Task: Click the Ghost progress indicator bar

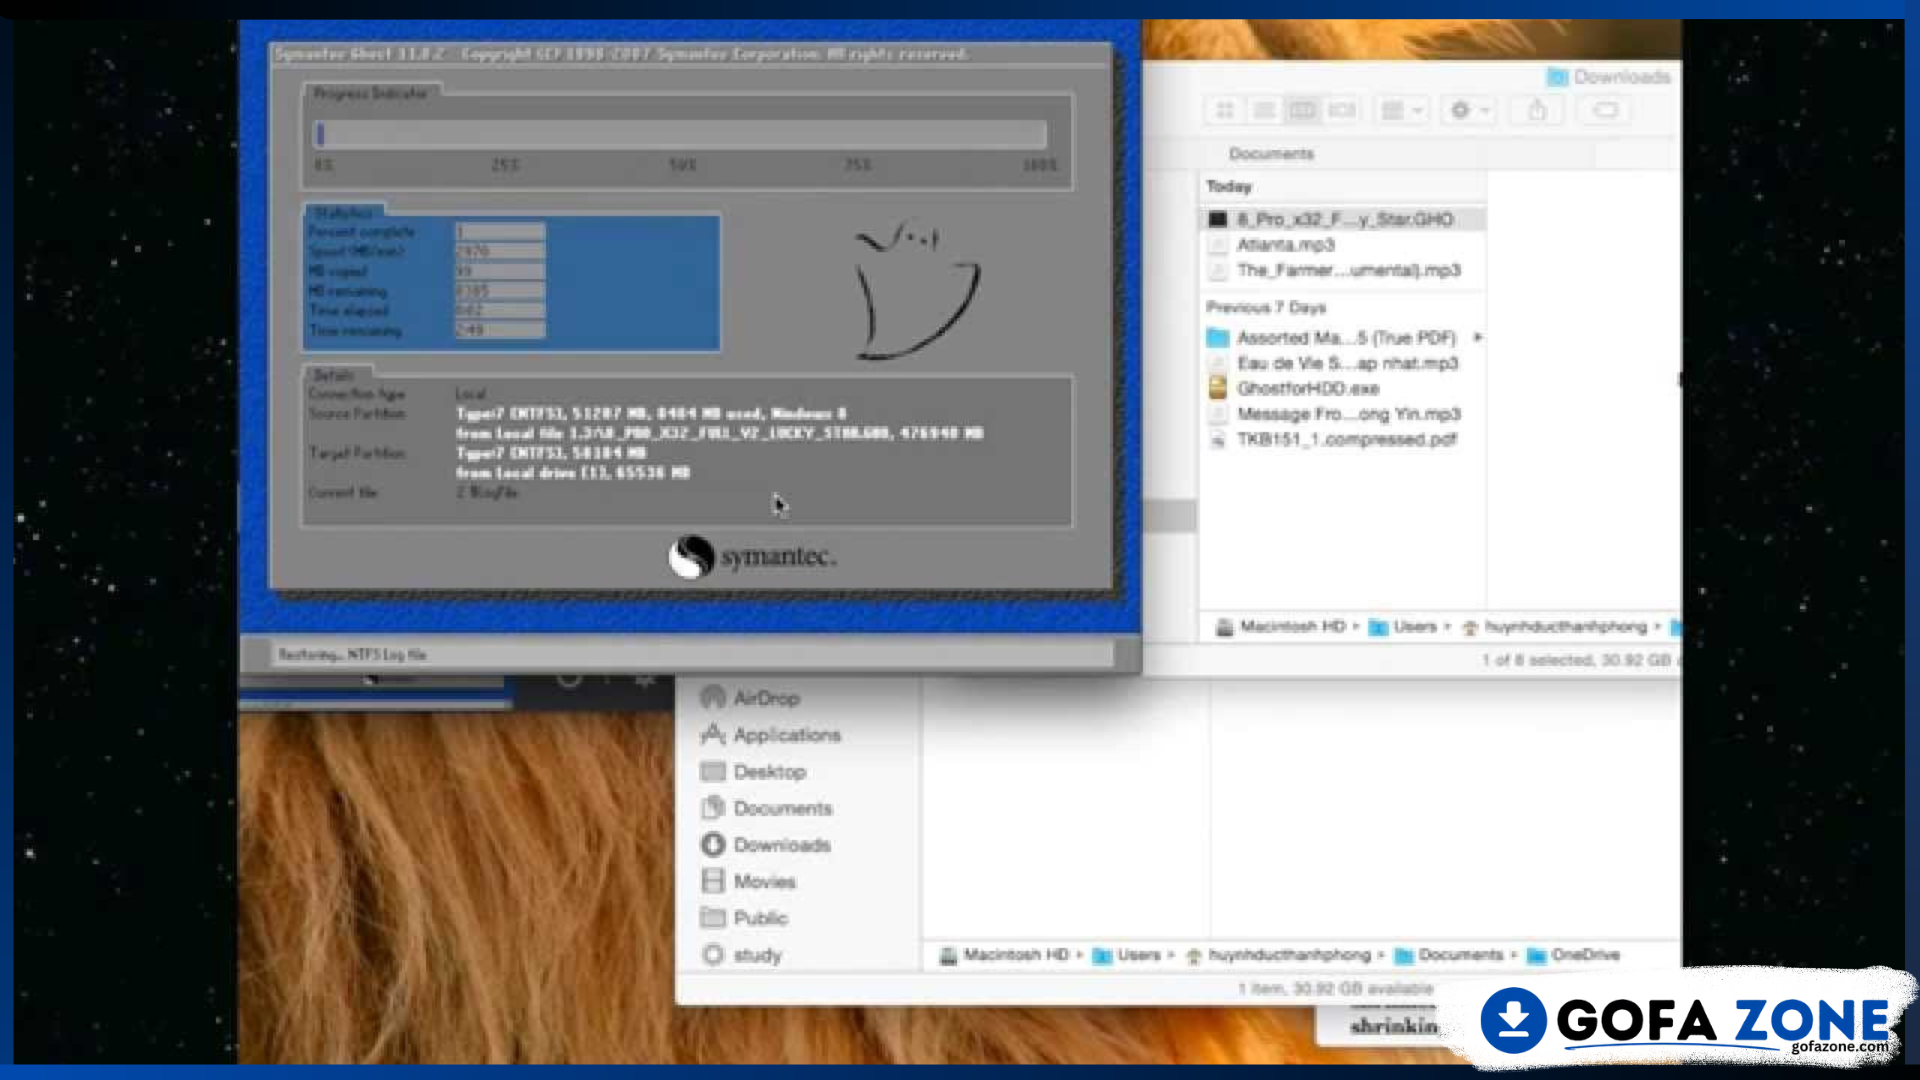Action: click(680, 134)
